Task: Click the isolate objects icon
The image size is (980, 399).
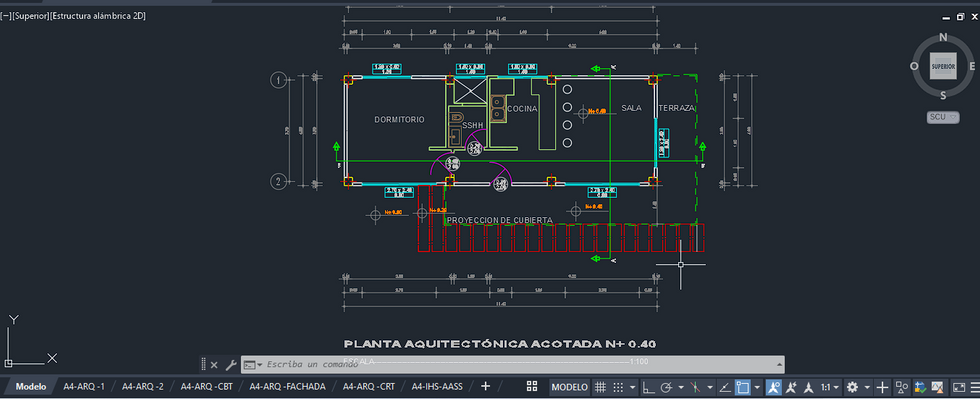Action: [x=902, y=387]
